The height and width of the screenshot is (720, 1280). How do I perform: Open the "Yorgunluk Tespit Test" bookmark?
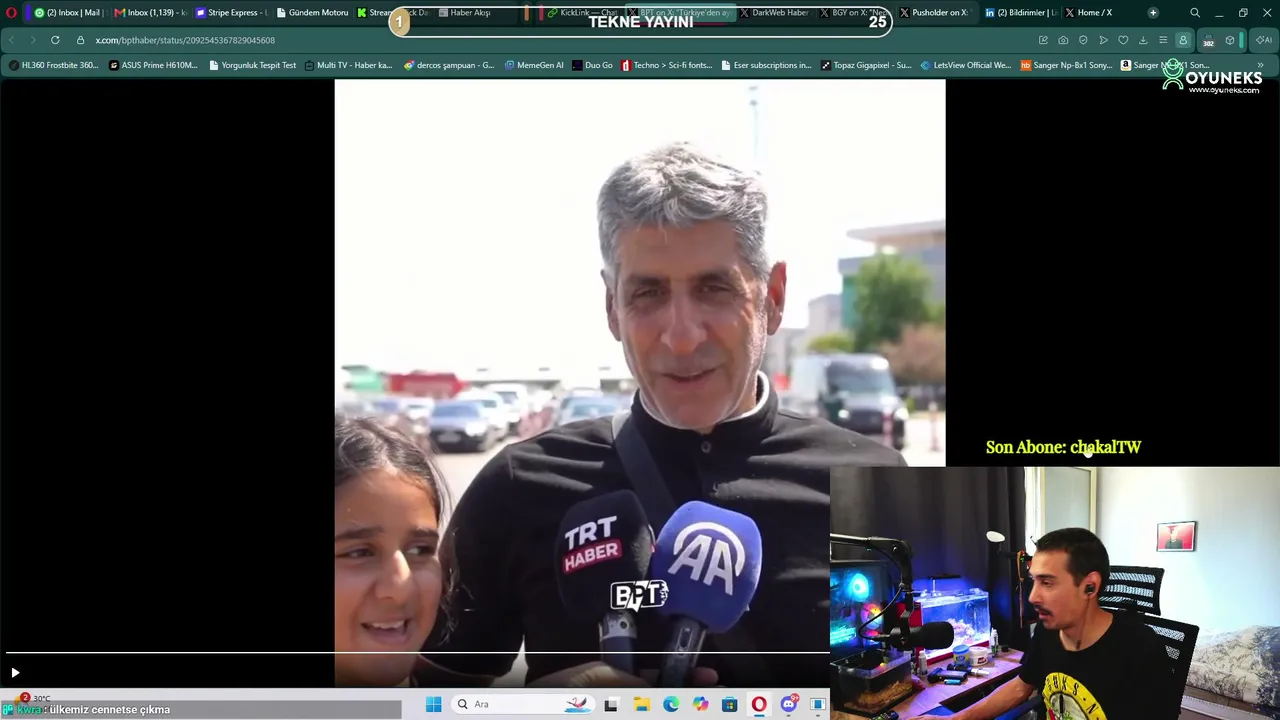coord(252,65)
